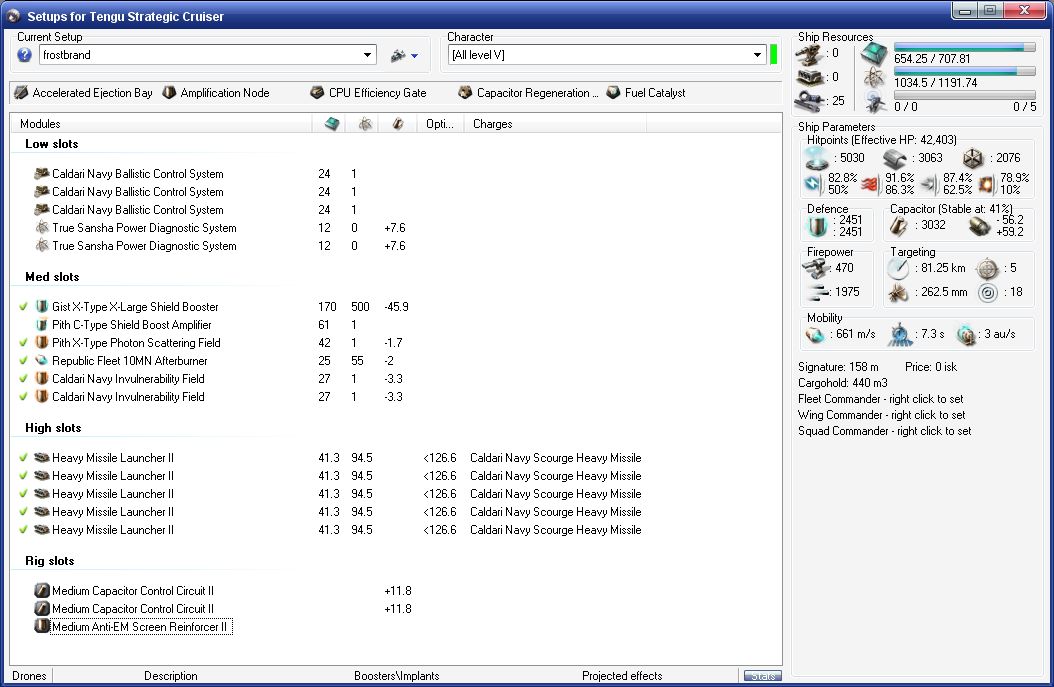Image resolution: width=1054 pixels, height=687 pixels.
Task: Click the ship velocity icon at 661 m/s
Action: click(x=815, y=334)
